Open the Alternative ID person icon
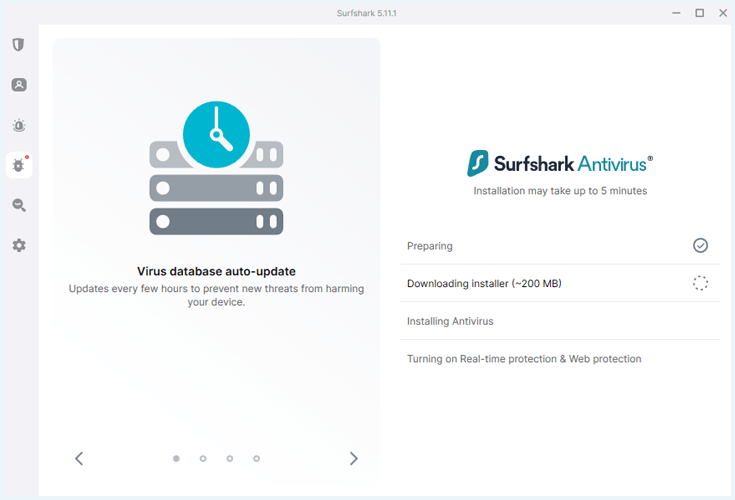The image size is (735, 500). tap(19, 85)
